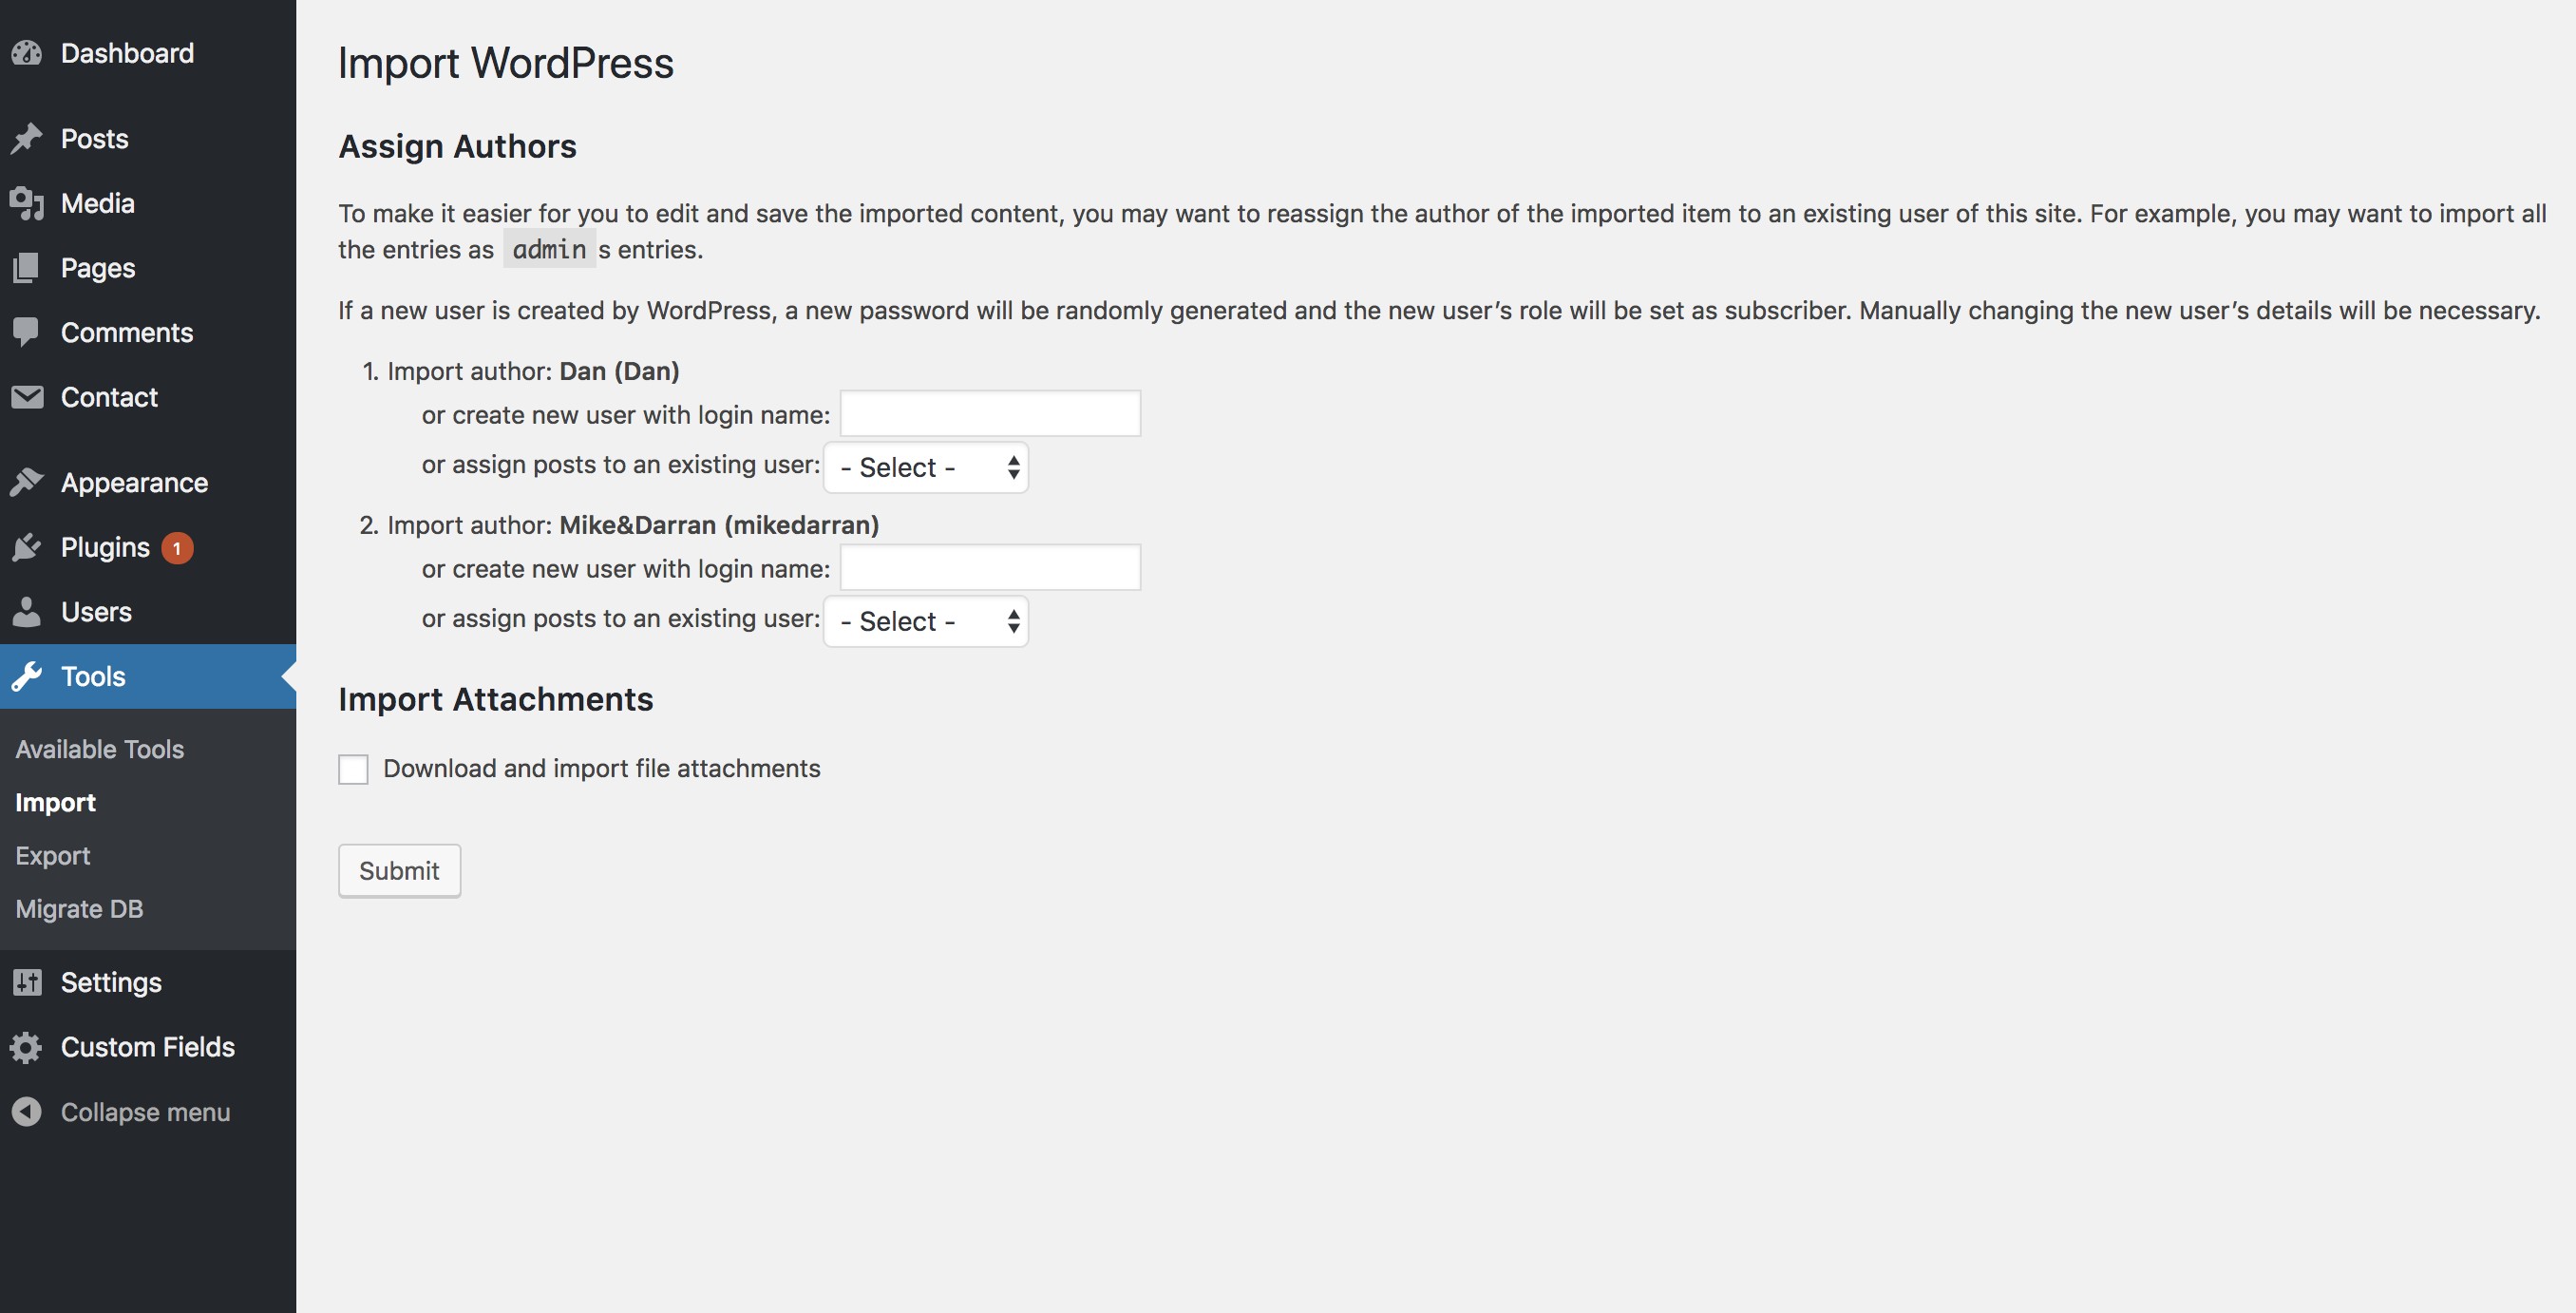The image size is (2576, 1313).
Task: Enable Download and import file attachments
Action: coord(353,769)
